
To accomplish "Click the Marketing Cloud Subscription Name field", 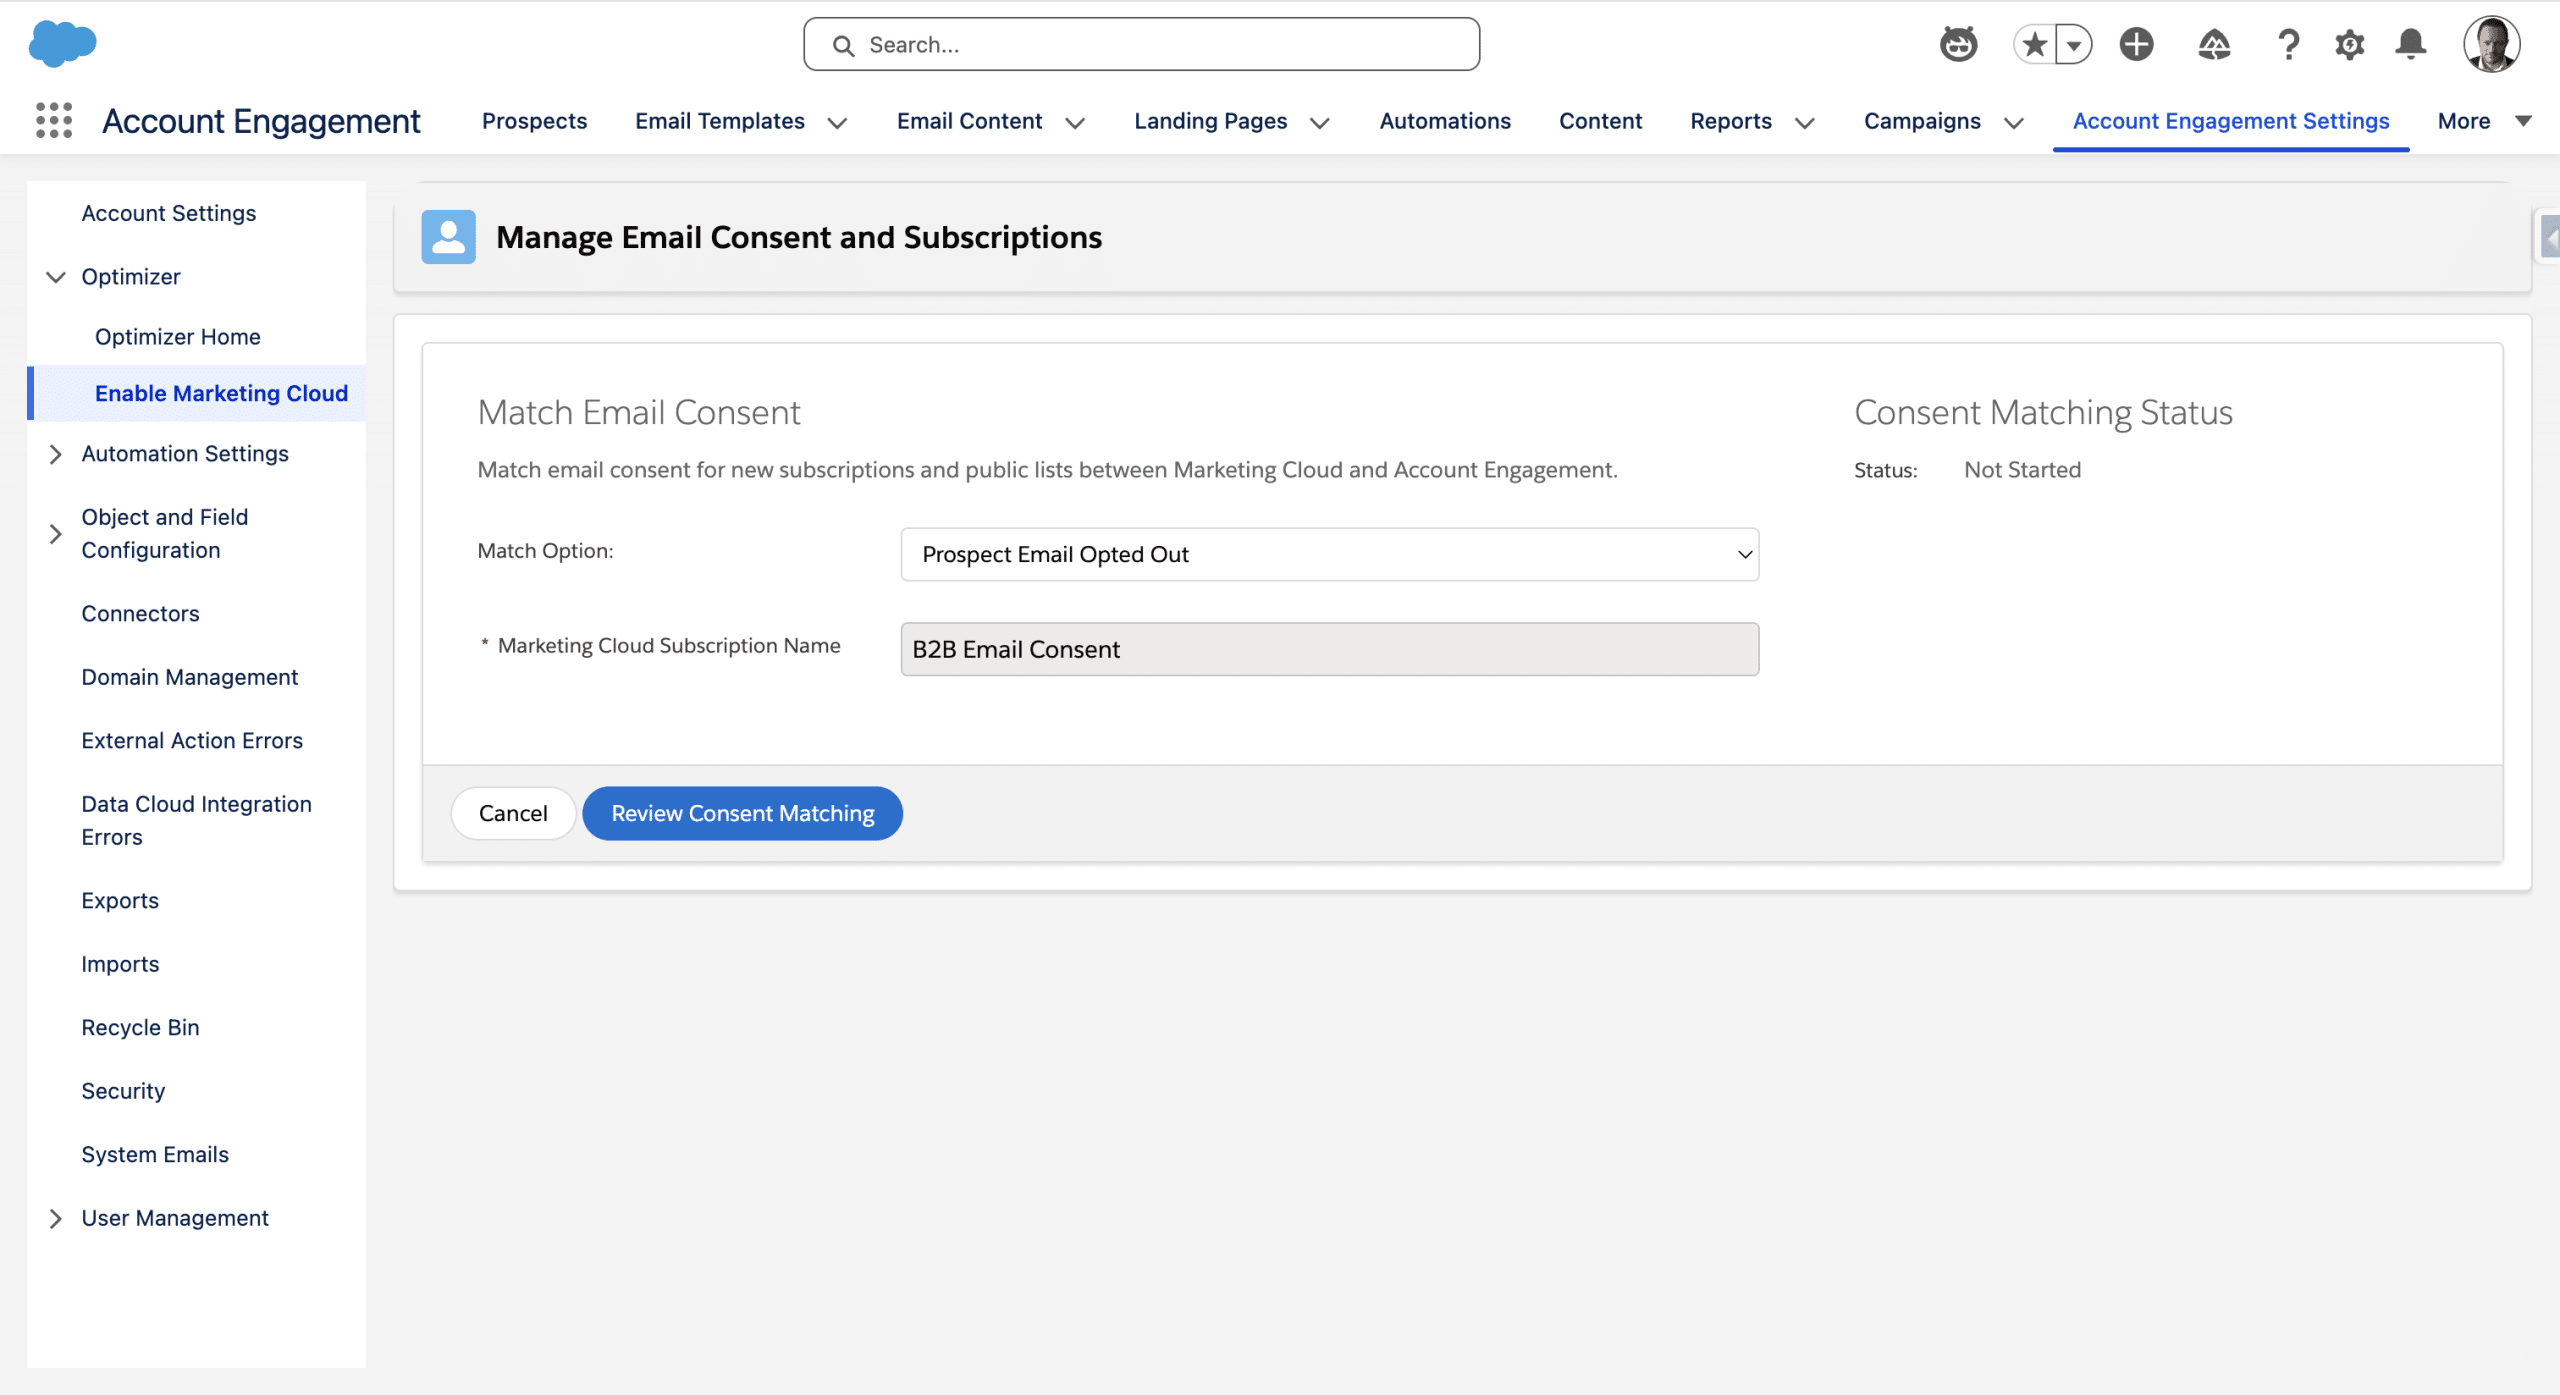I will tap(1329, 649).
